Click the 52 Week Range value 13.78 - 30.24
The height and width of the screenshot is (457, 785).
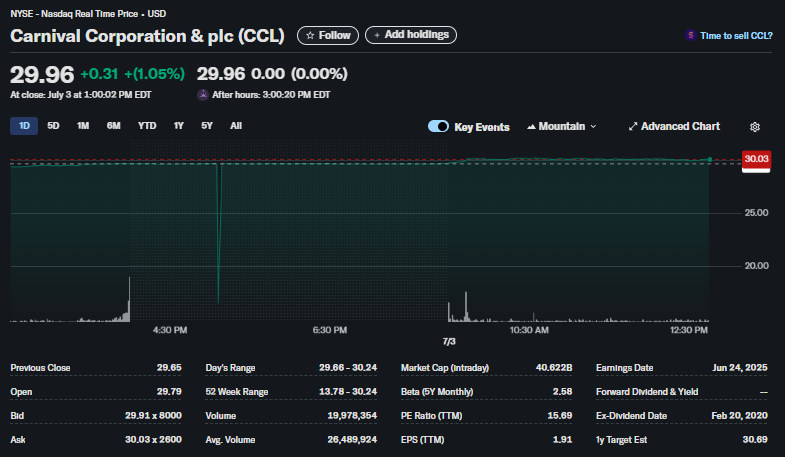348,391
